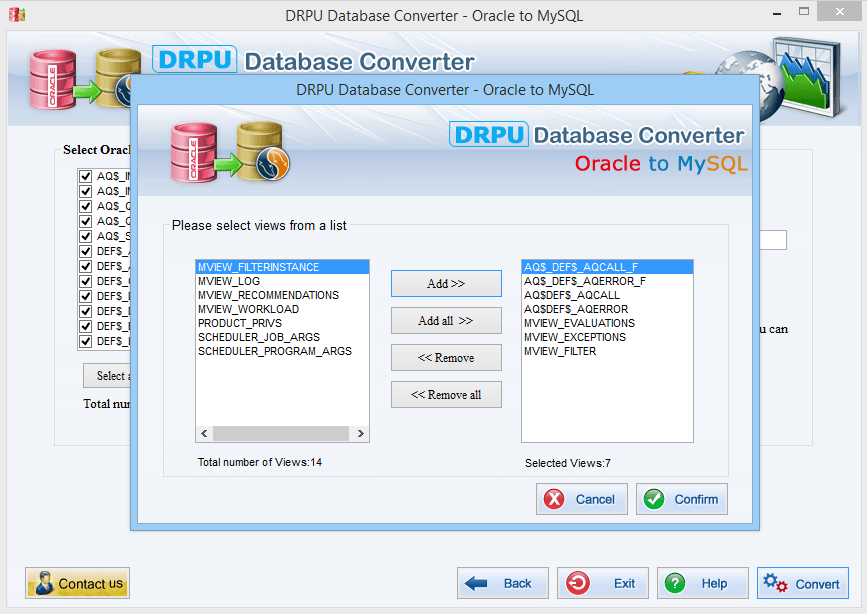Toggle the fourth AQ$_ checkbox in background list

[x=86, y=221]
